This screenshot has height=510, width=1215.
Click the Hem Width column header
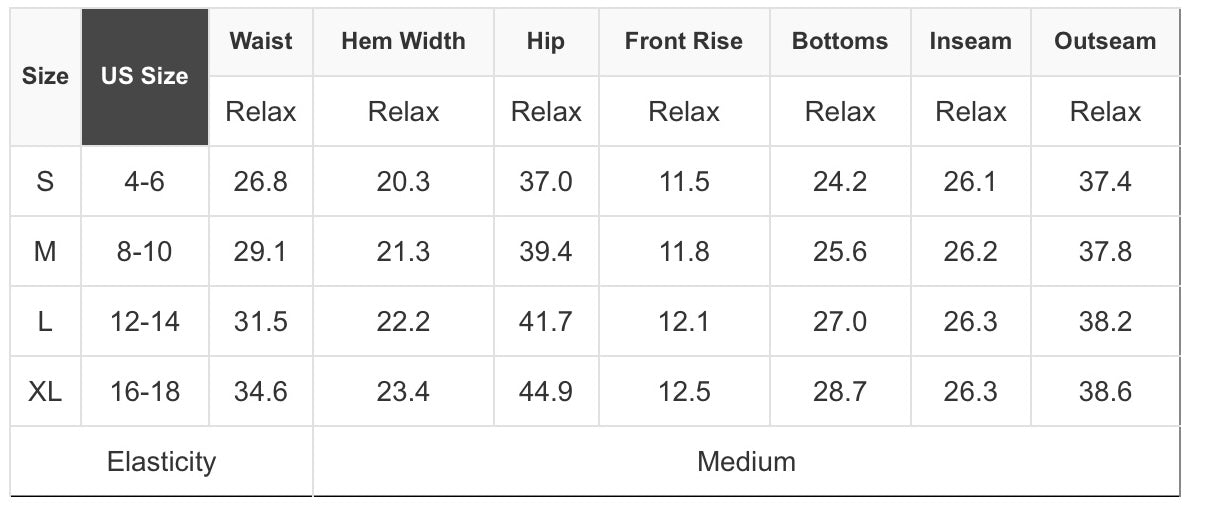[x=403, y=41]
